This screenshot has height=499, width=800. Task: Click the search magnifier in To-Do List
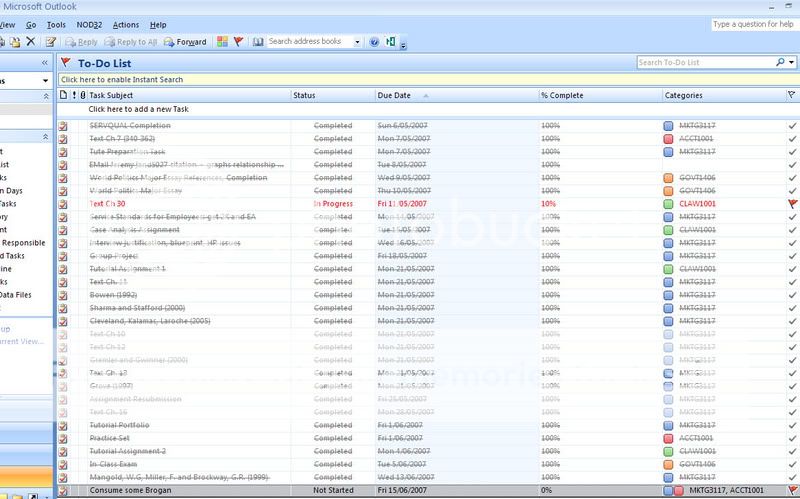coord(780,62)
